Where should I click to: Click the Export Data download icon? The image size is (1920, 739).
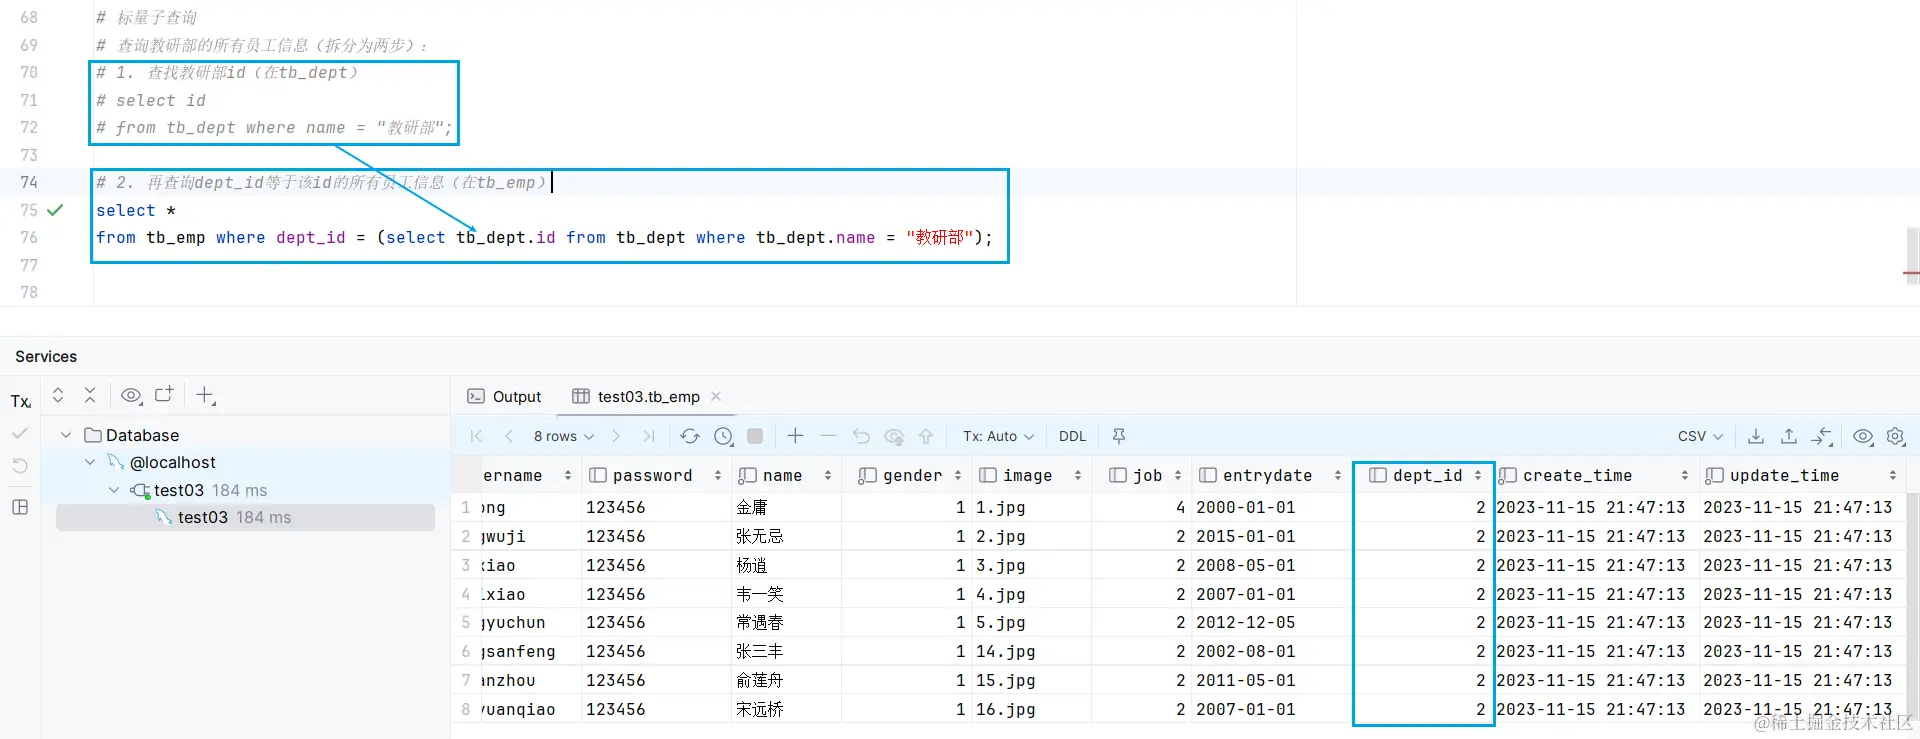(1756, 436)
